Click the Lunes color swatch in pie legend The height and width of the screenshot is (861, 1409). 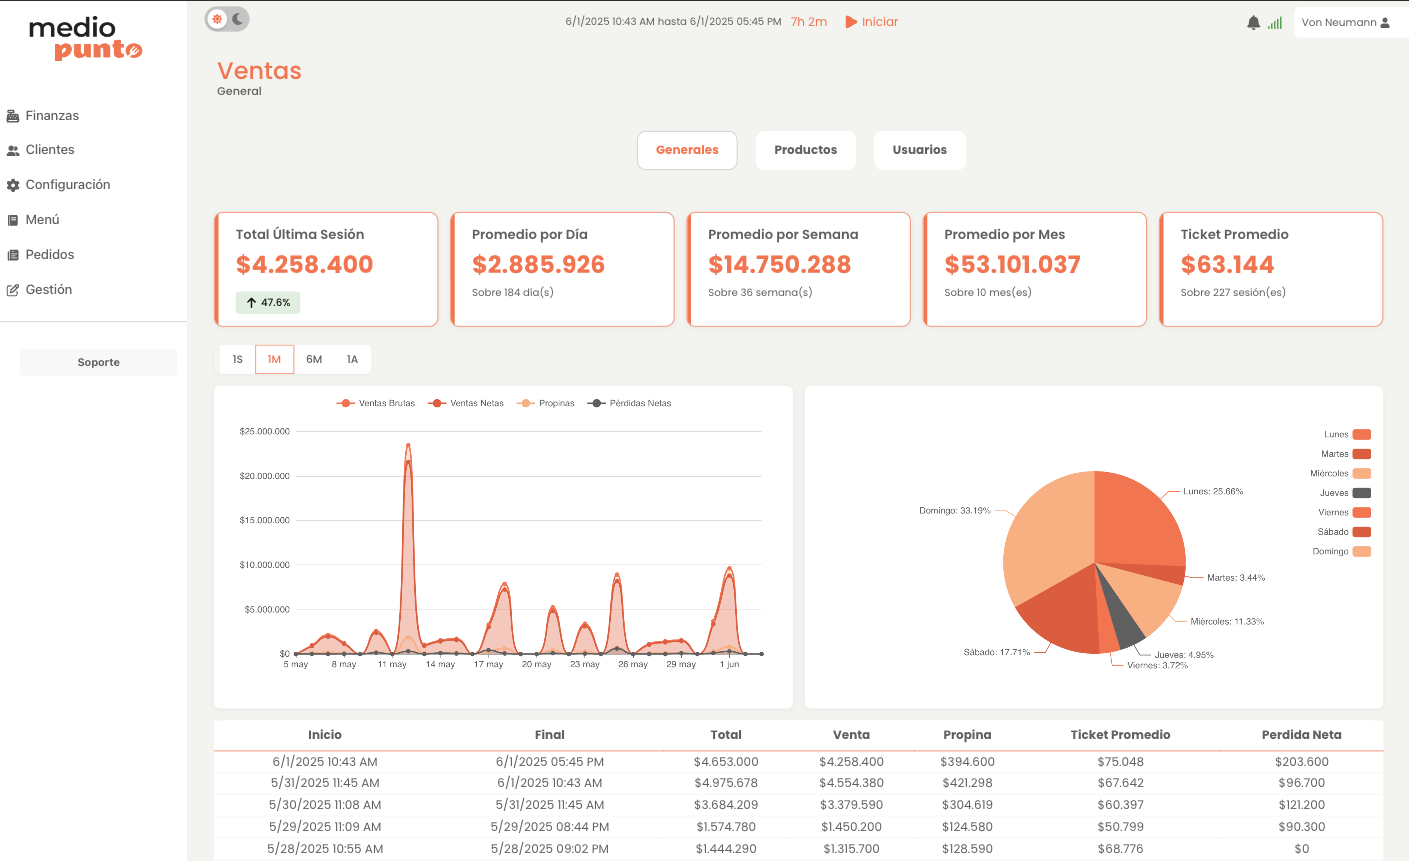(1361, 434)
